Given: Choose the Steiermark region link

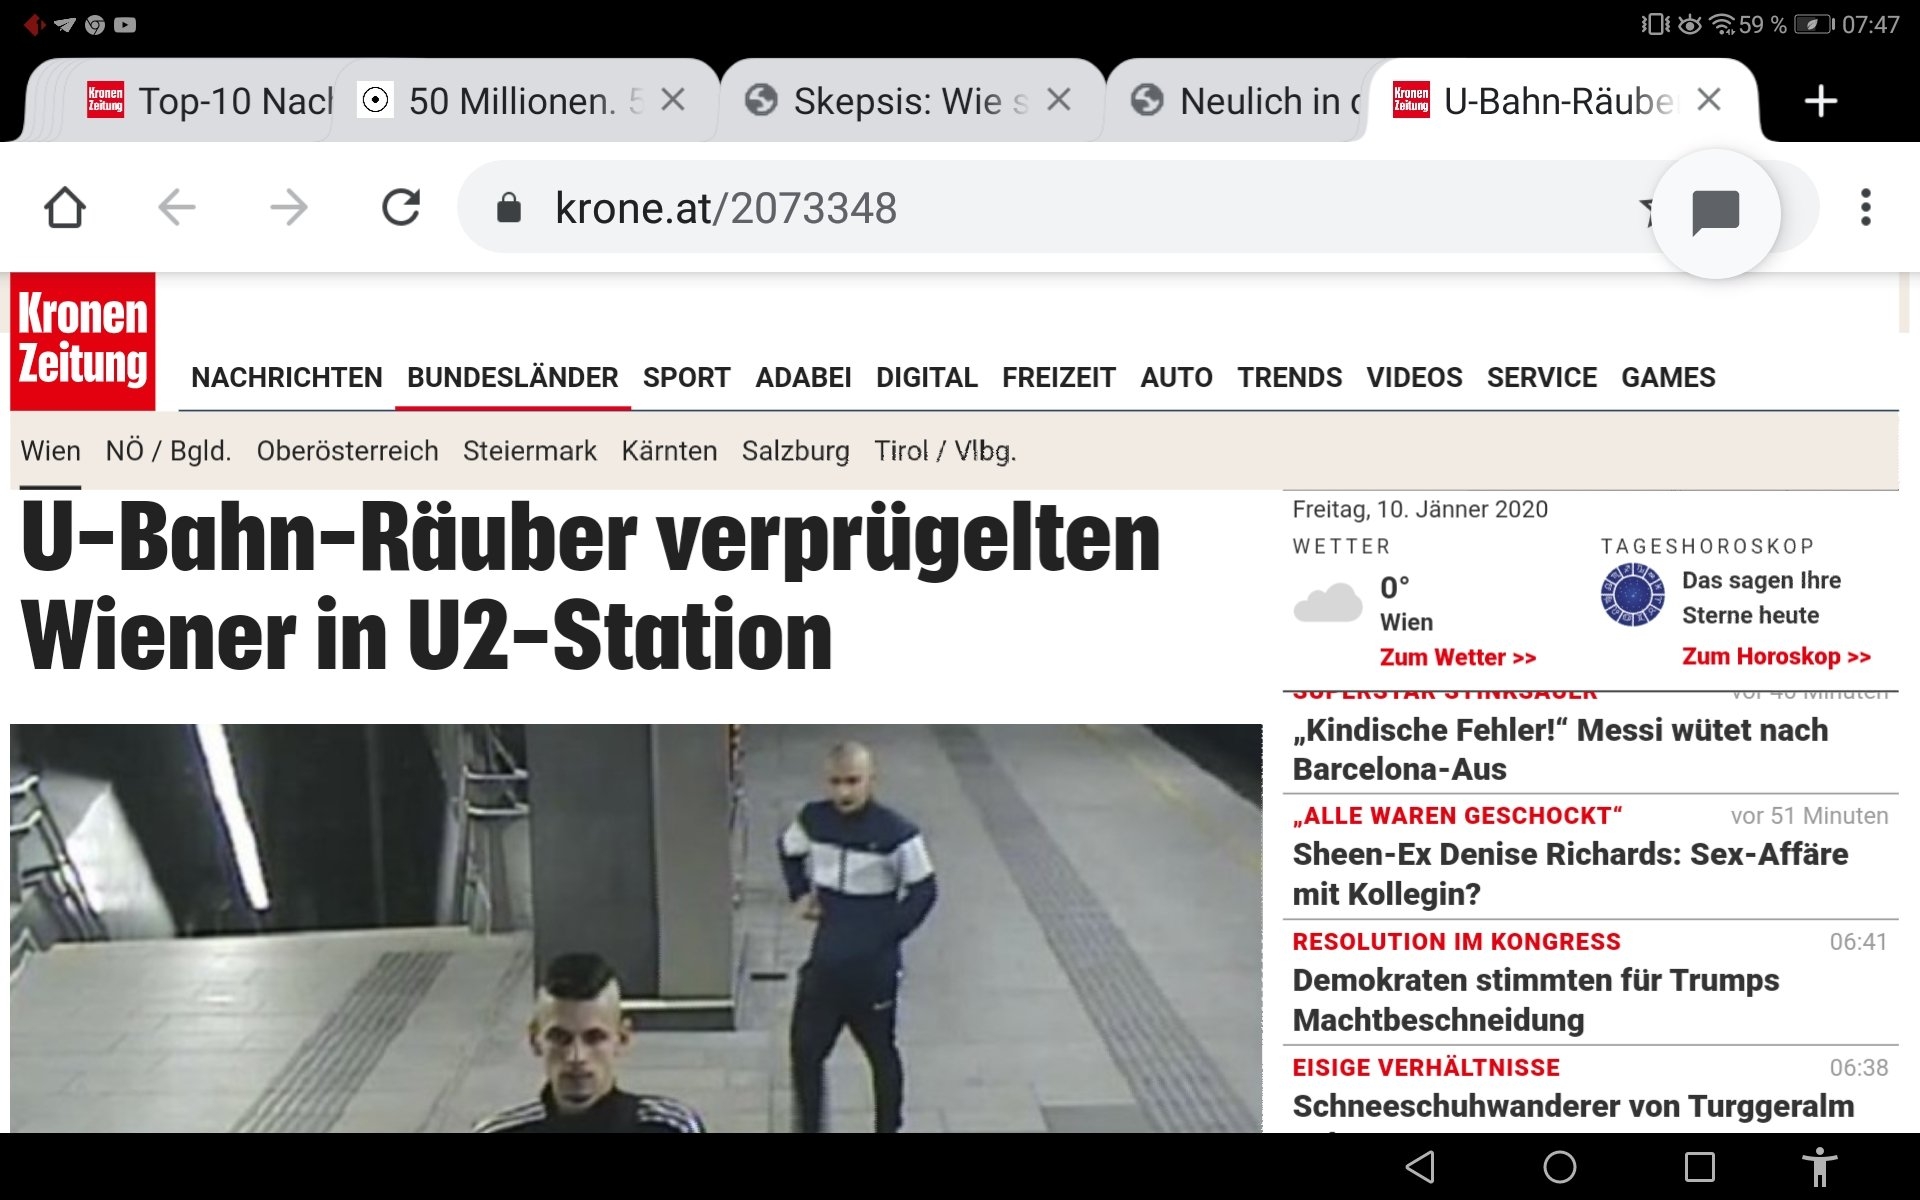Looking at the screenshot, I should point(529,451).
